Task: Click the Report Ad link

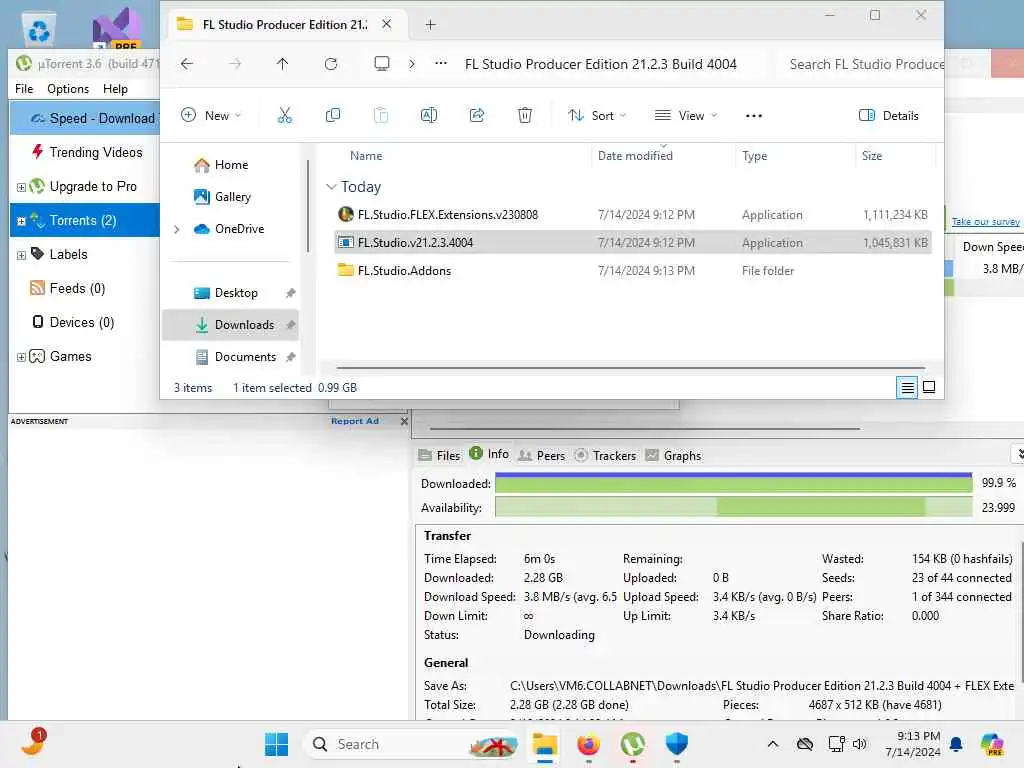Action: coord(355,421)
